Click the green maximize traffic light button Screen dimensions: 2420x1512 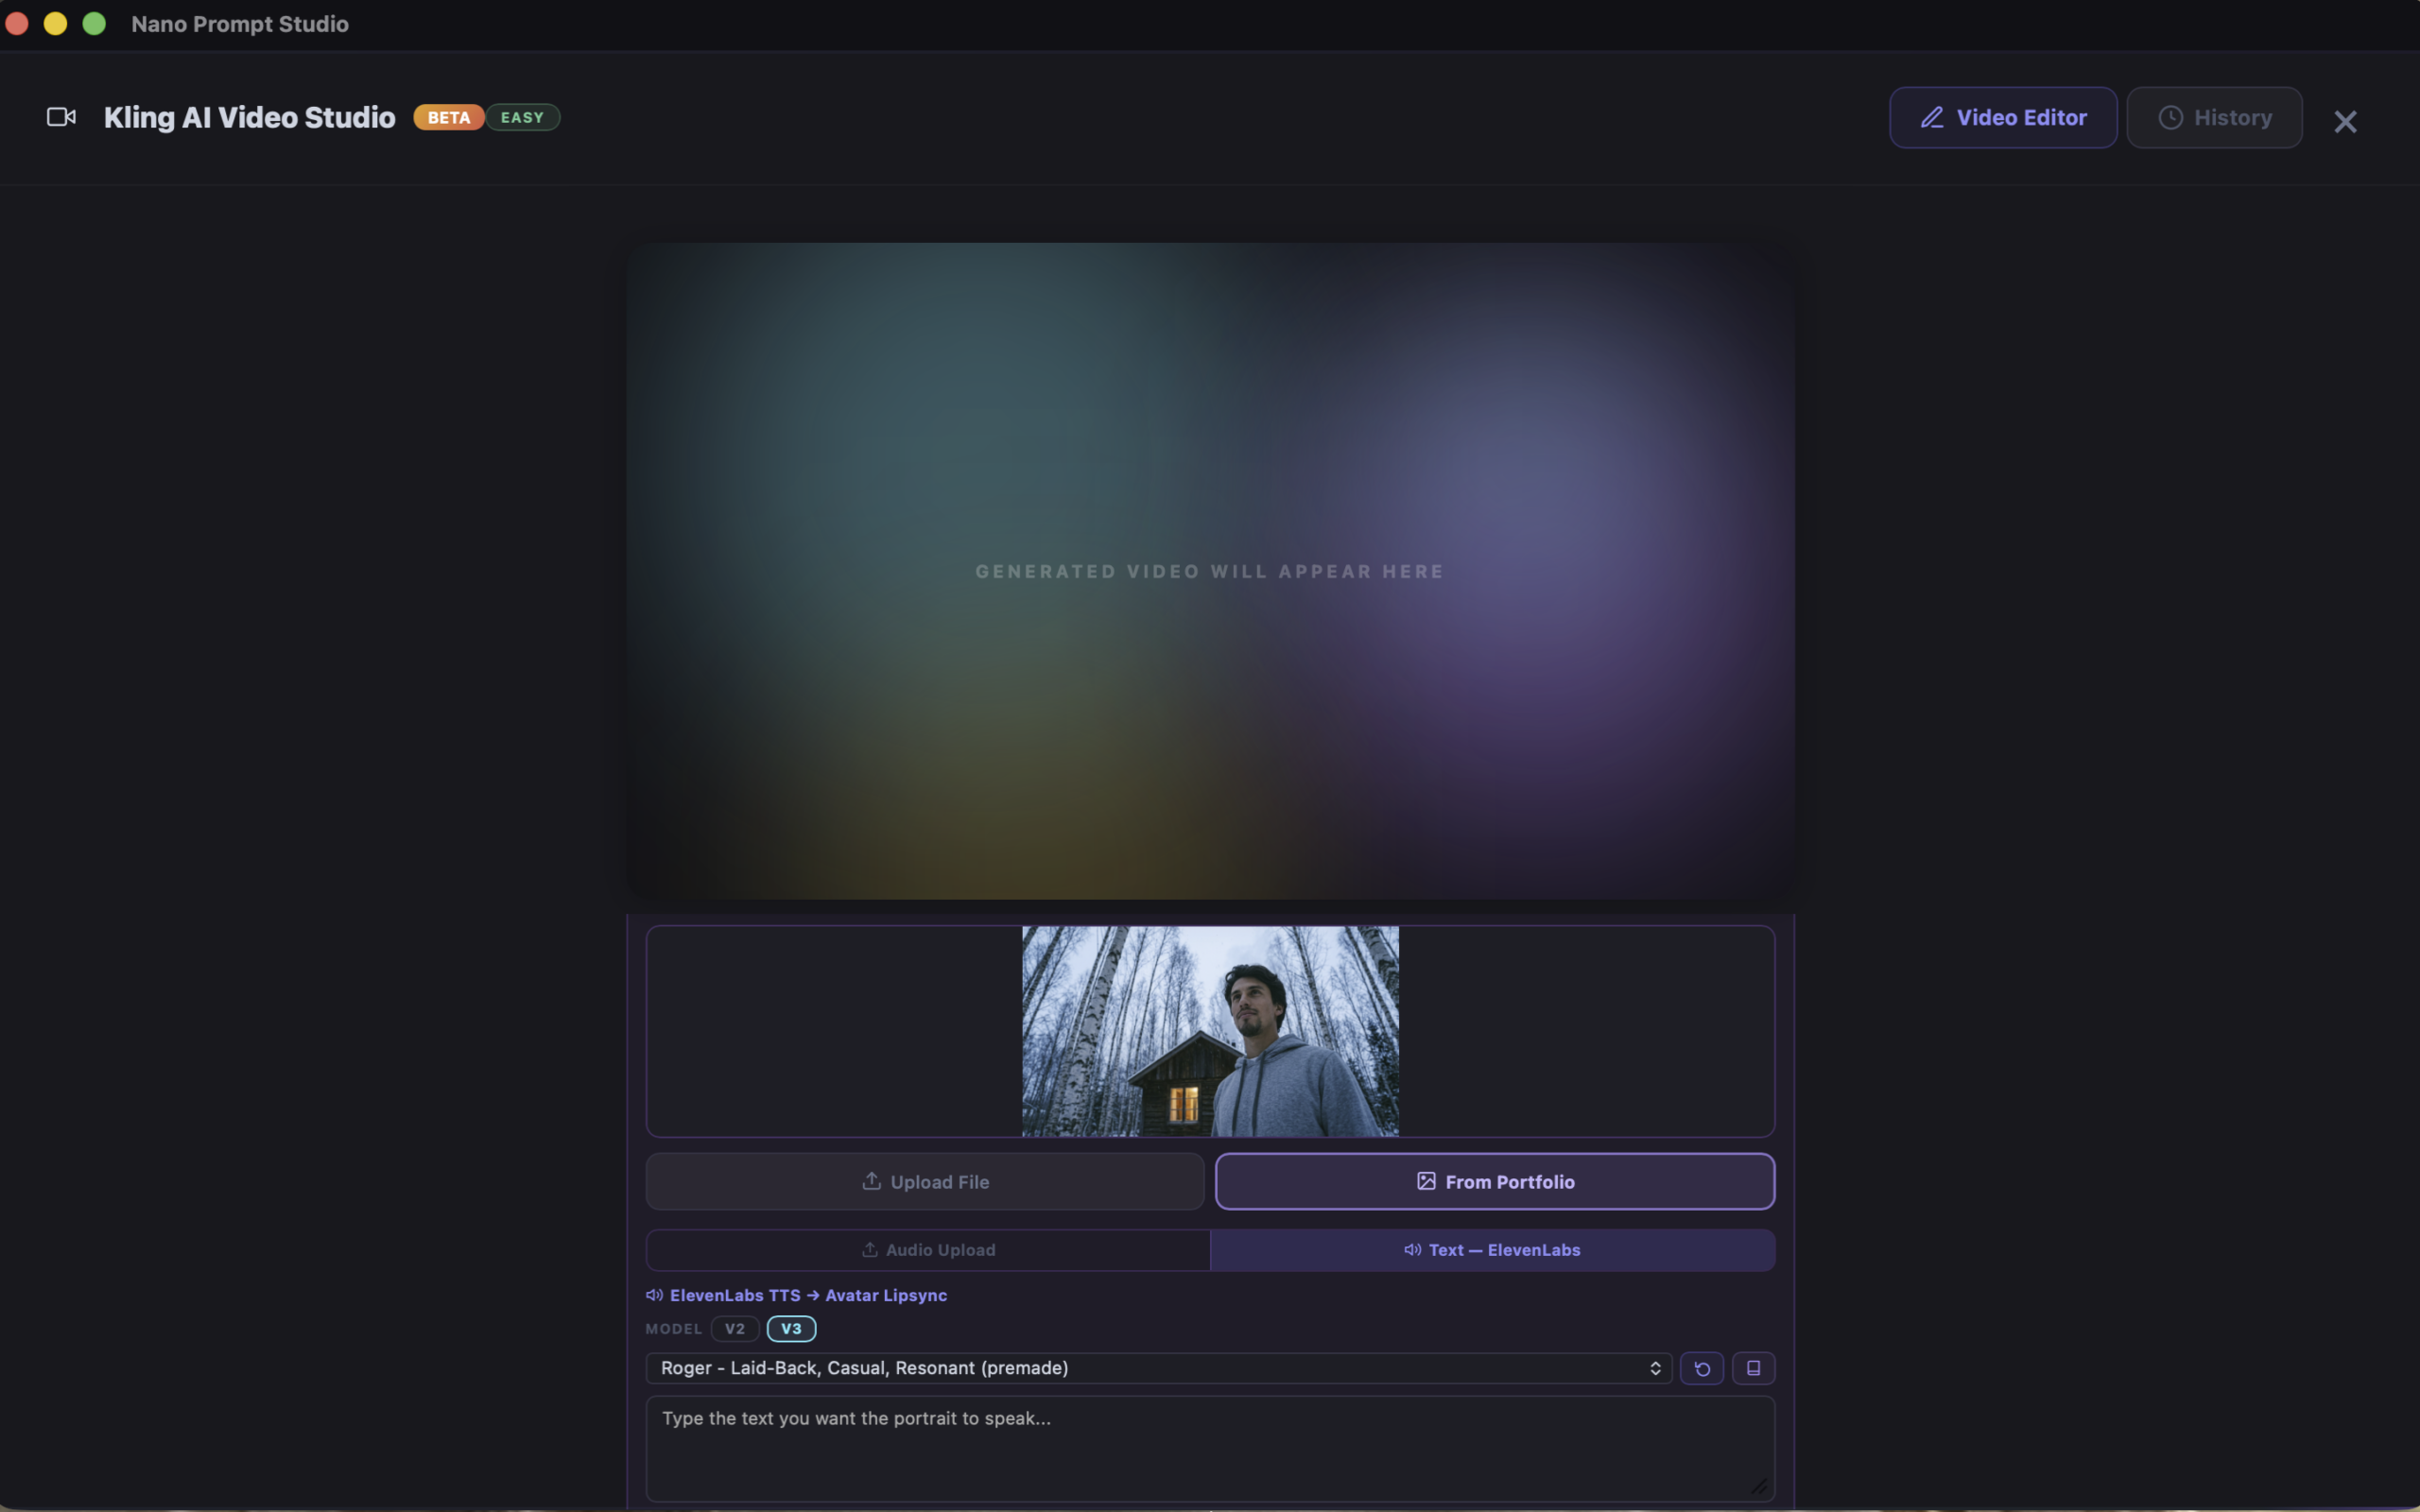click(94, 23)
